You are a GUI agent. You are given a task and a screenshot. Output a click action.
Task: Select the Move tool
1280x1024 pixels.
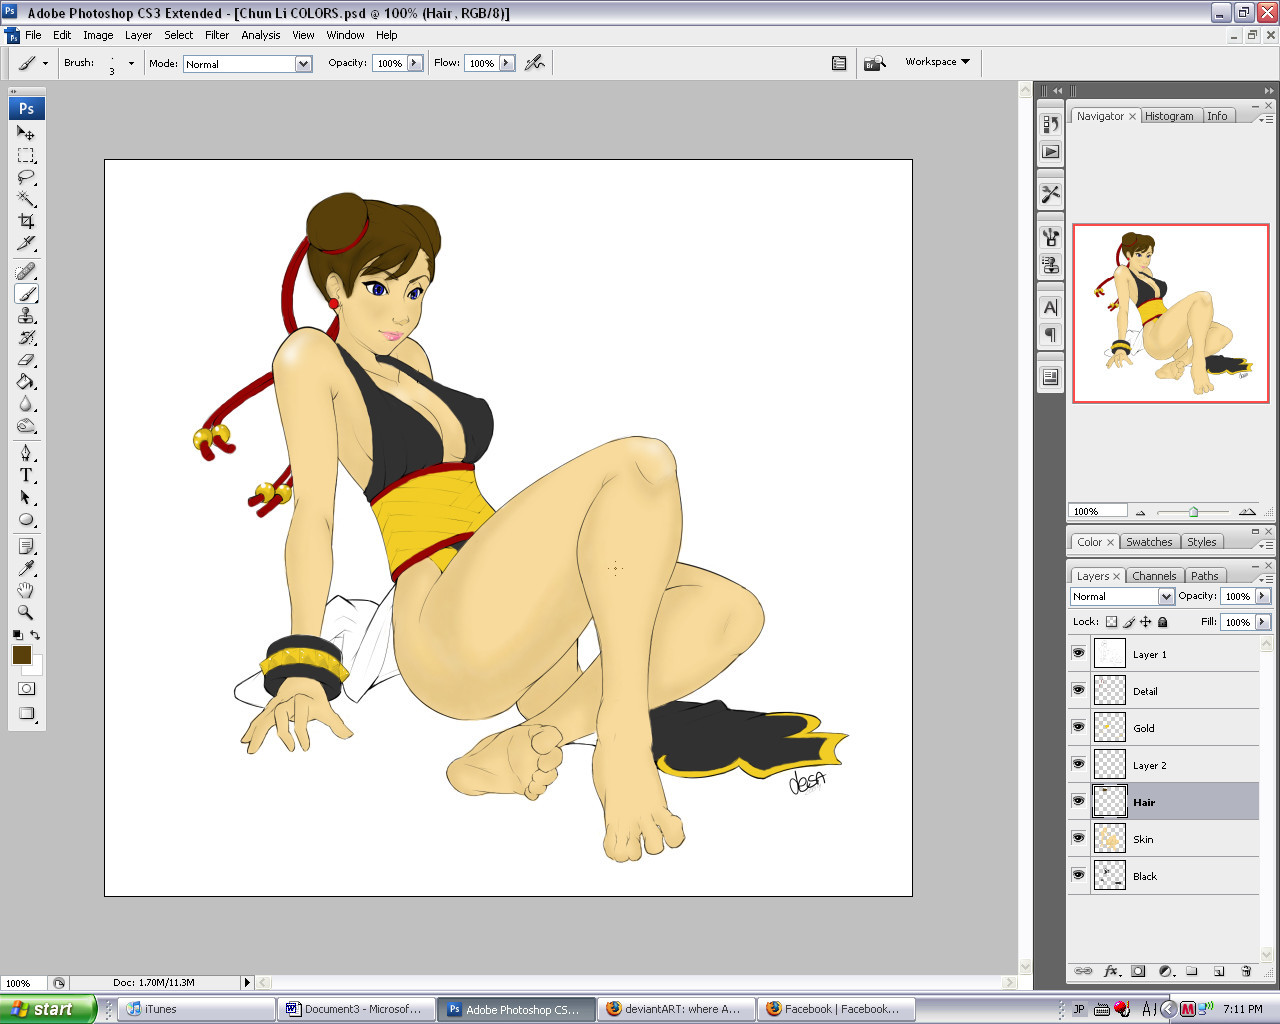click(26, 132)
